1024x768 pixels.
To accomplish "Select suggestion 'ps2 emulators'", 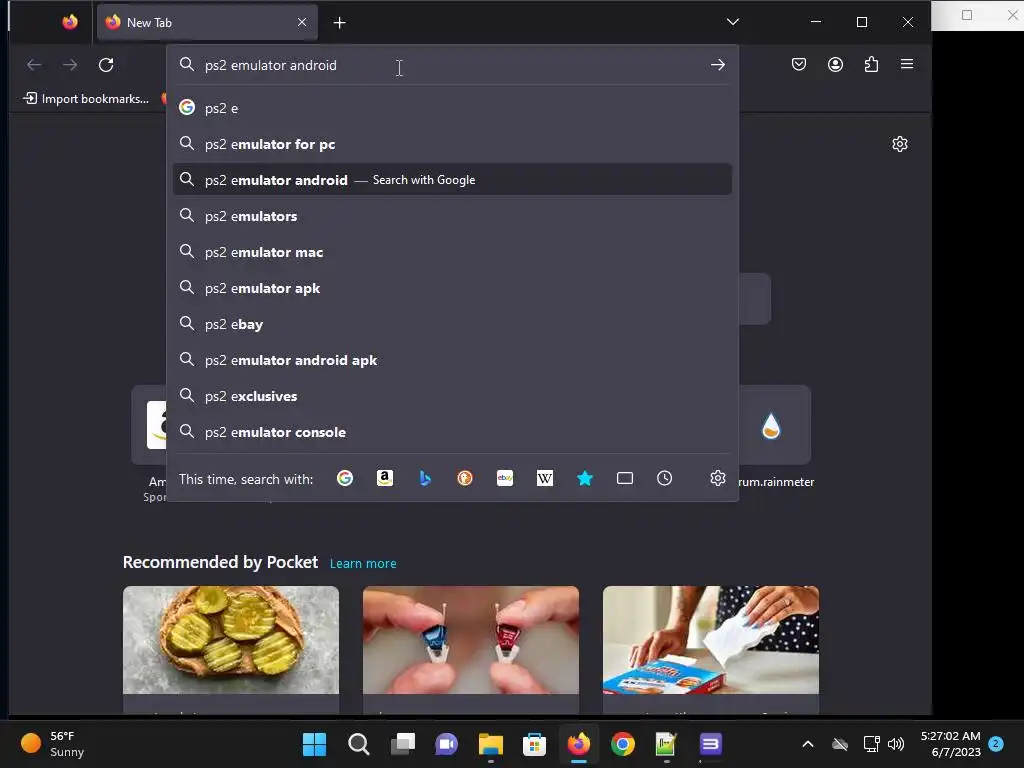I will [x=452, y=216].
